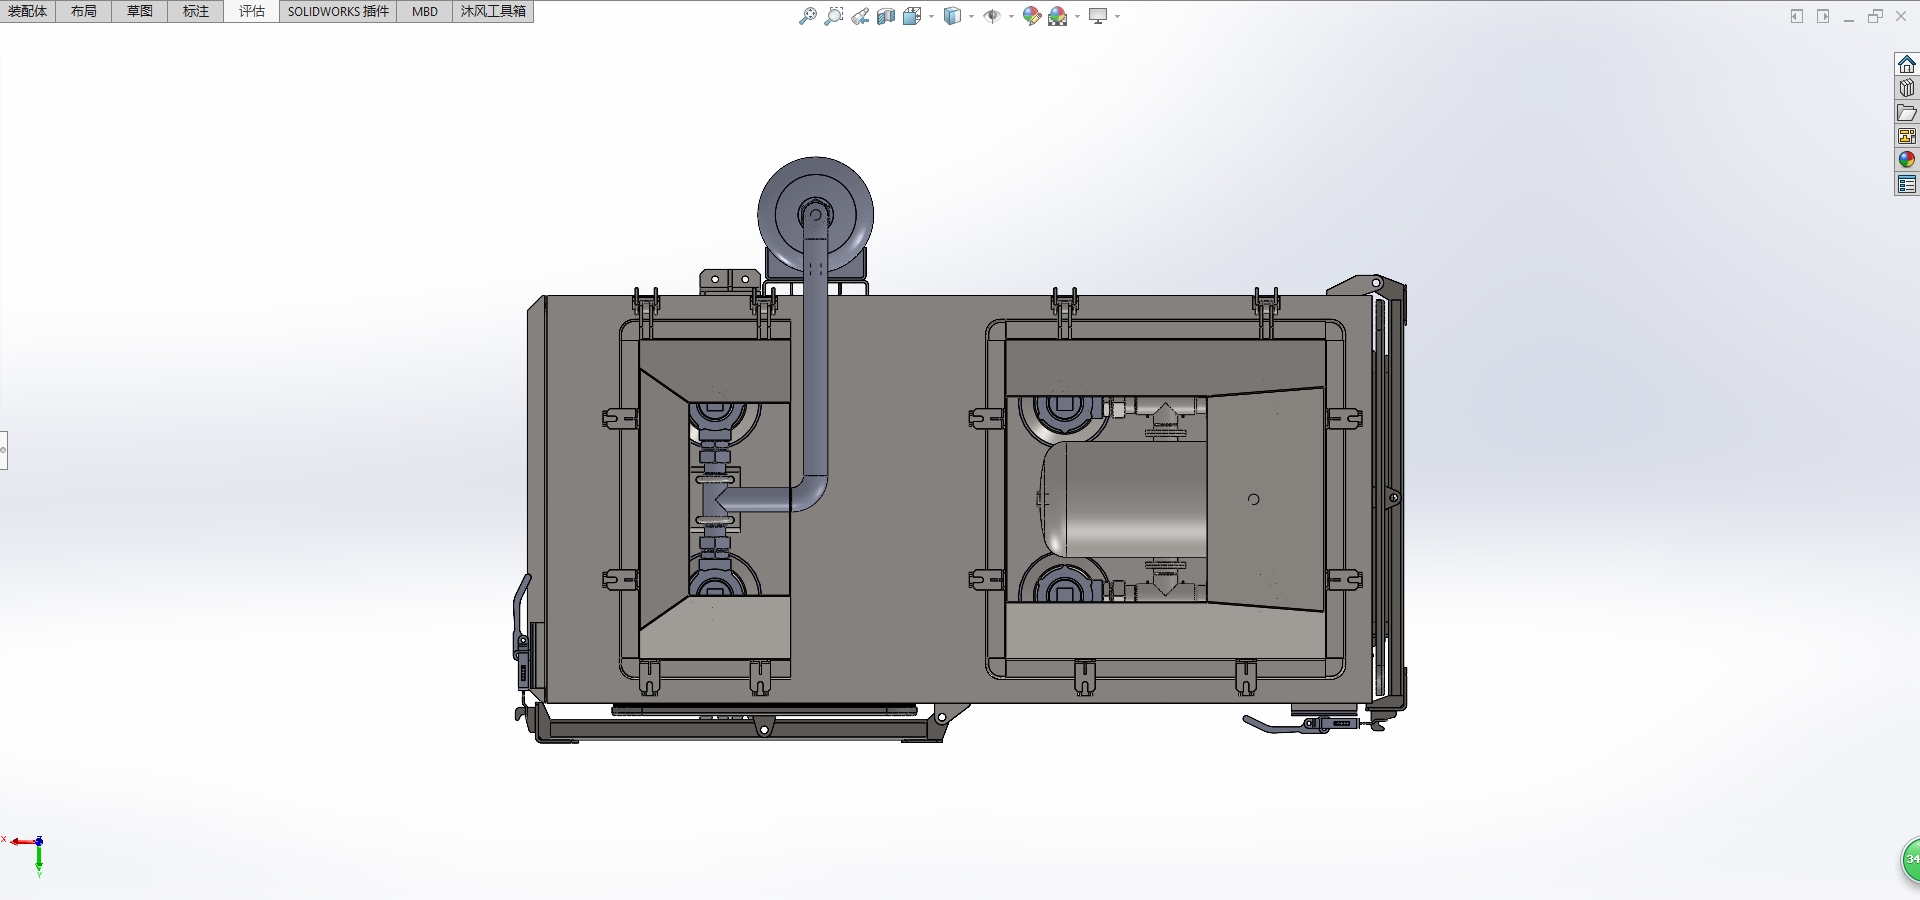Open the Design Library task pane tab
The image size is (1920, 900).
pos(1907,88)
